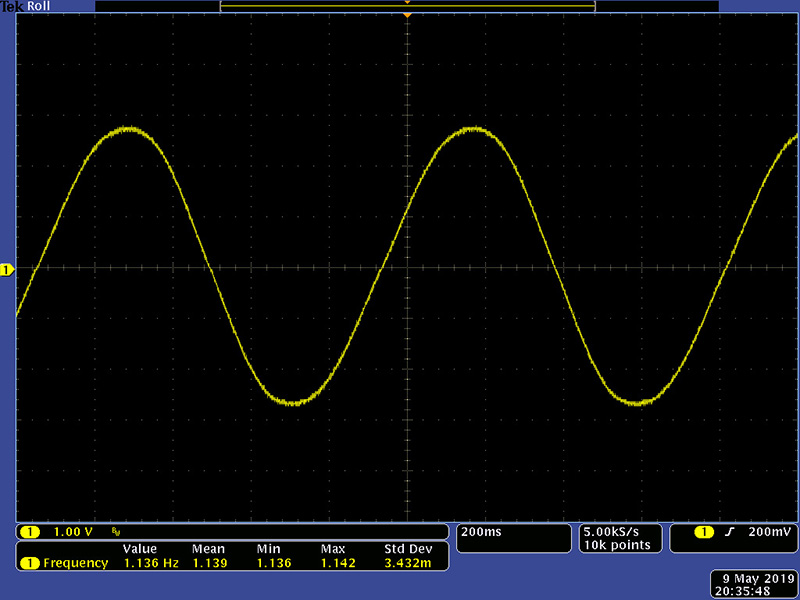Image resolution: width=800 pixels, height=600 pixels.
Task: Click the Std Dev value 3.432m
Action: (407, 563)
